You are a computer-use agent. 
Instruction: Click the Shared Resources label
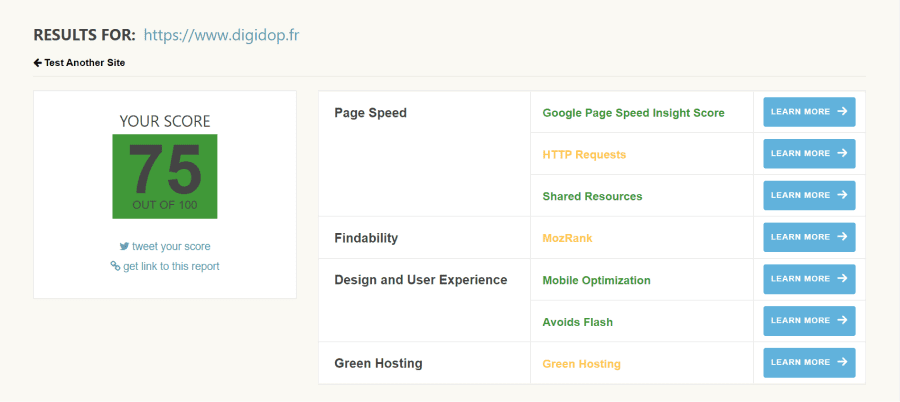(x=592, y=196)
